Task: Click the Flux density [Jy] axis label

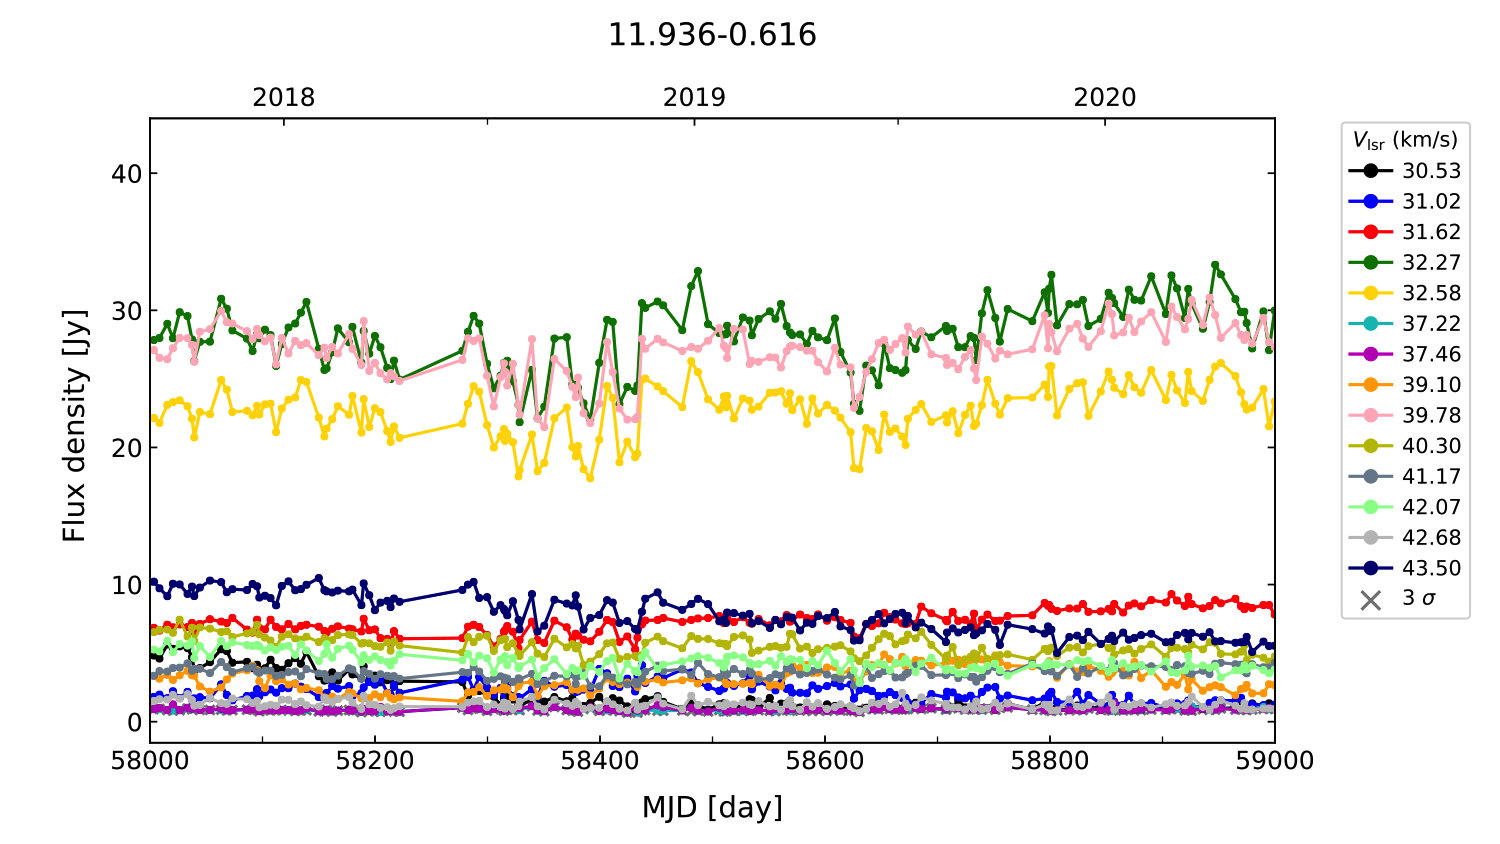Action: click(x=74, y=426)
